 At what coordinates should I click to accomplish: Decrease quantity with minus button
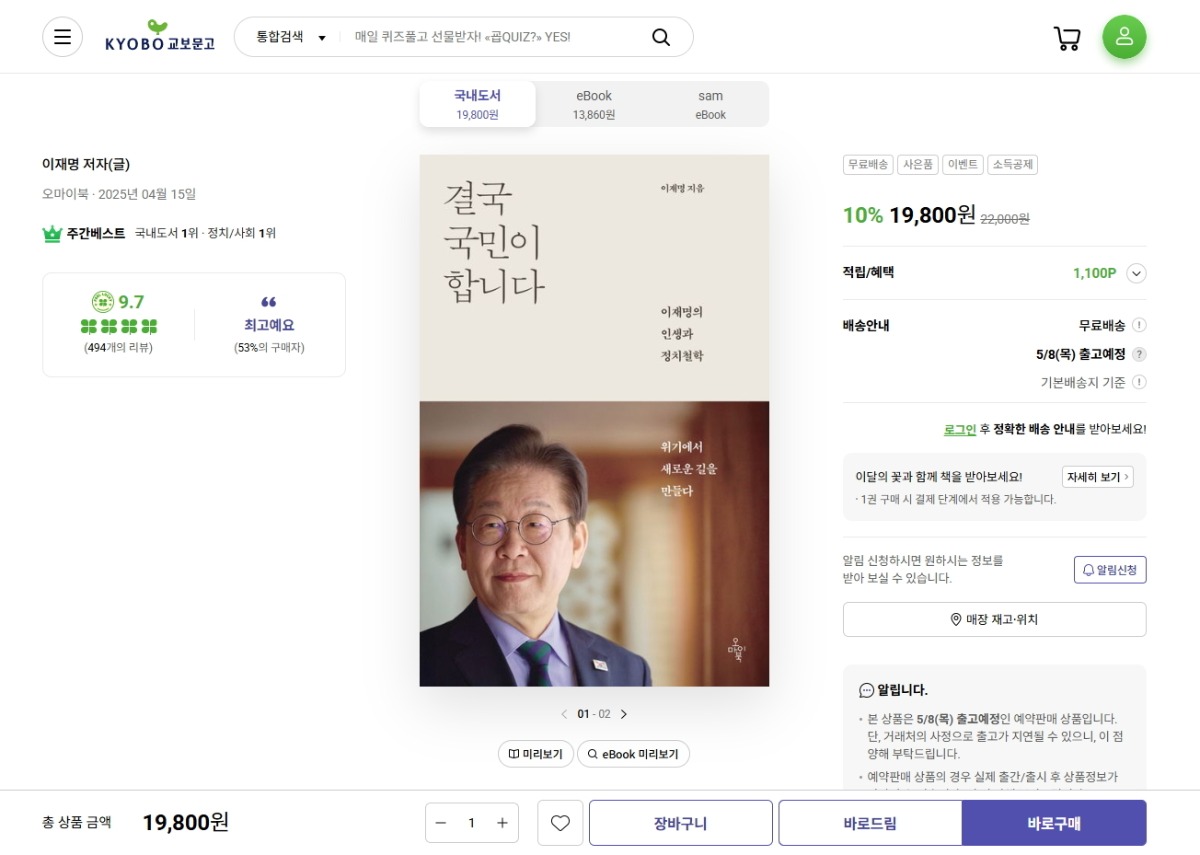(x=441, y=823)
